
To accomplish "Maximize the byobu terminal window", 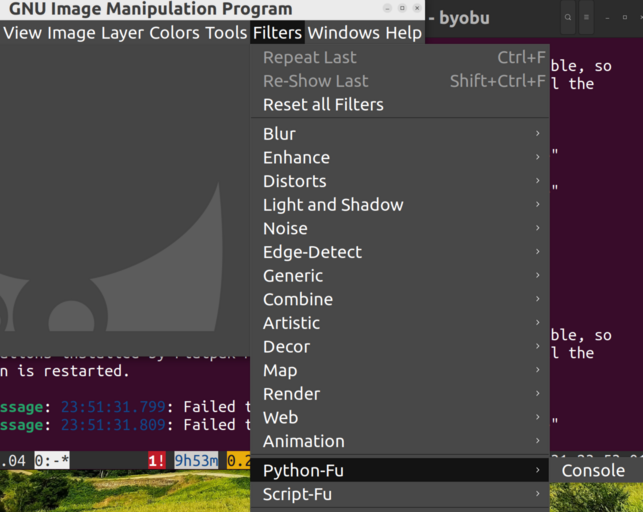I will coord(625,17).
